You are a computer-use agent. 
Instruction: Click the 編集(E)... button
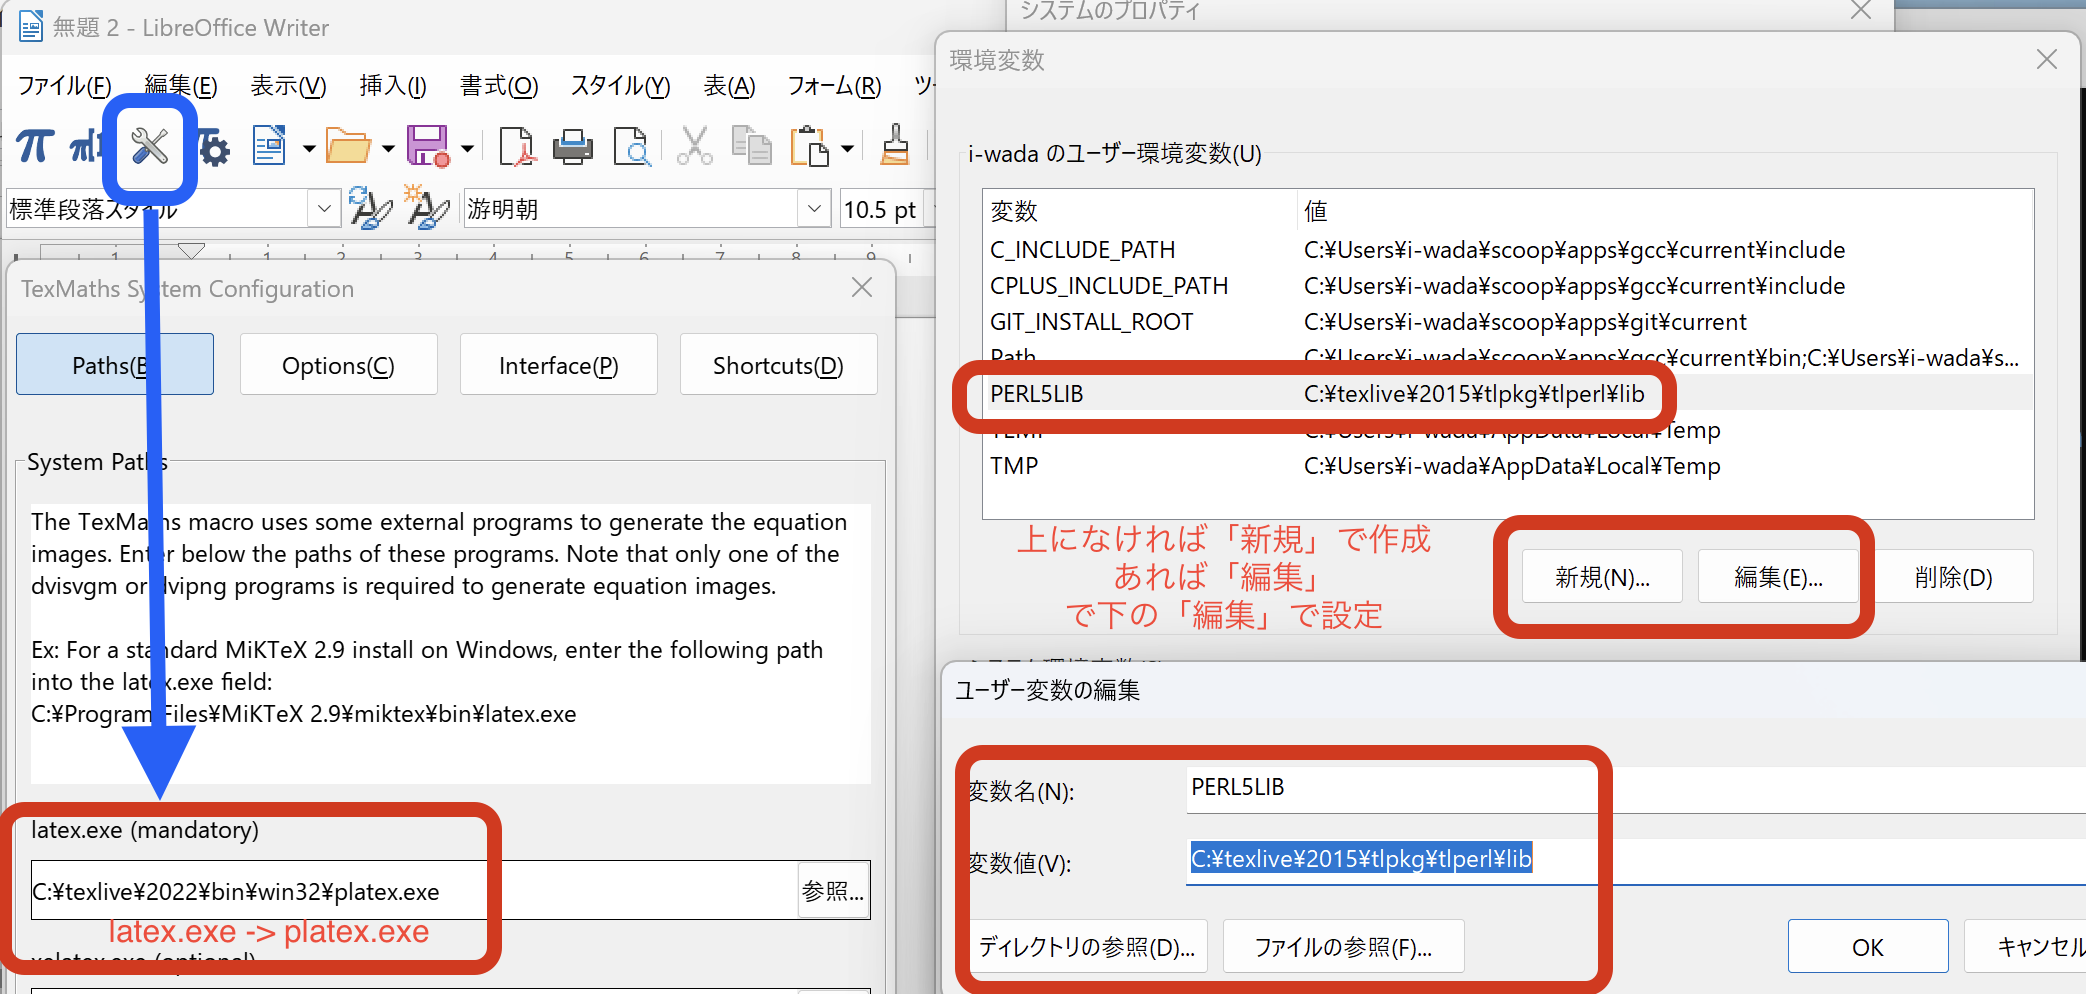tap(1778, 577)
